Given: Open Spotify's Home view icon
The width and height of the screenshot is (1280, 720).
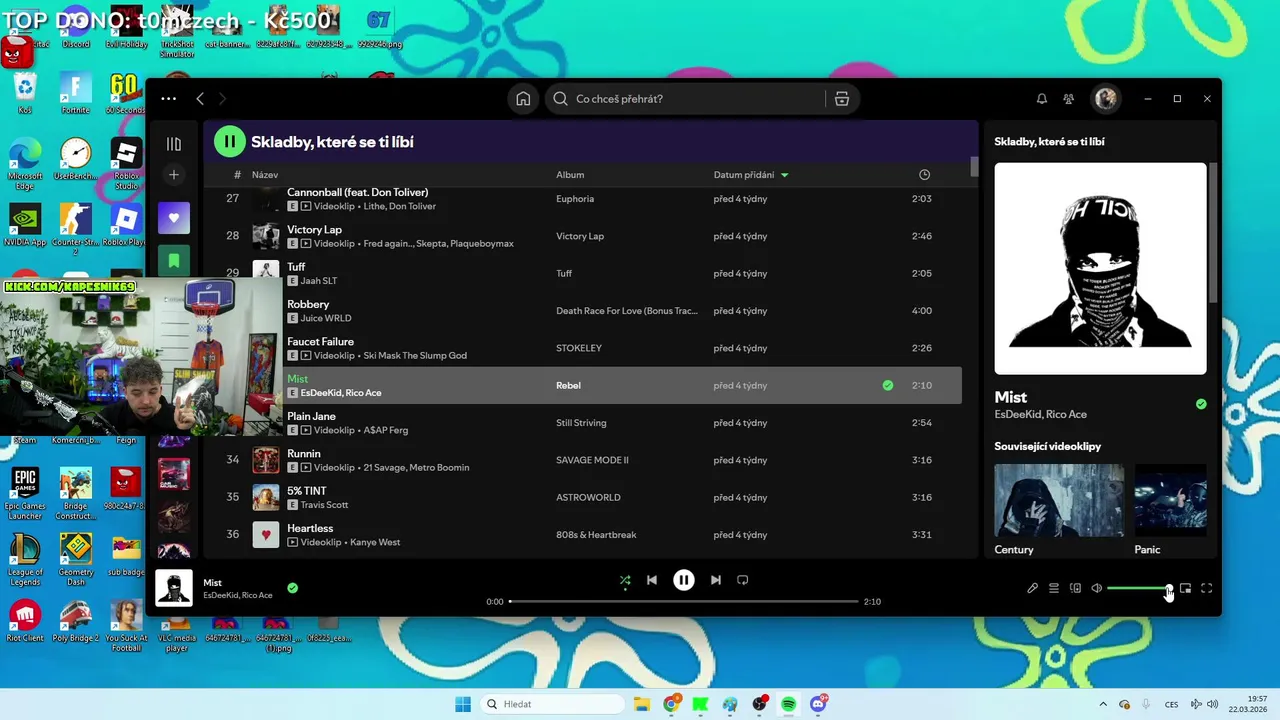Looking at the screenshot, I should [x=523, y=99].
